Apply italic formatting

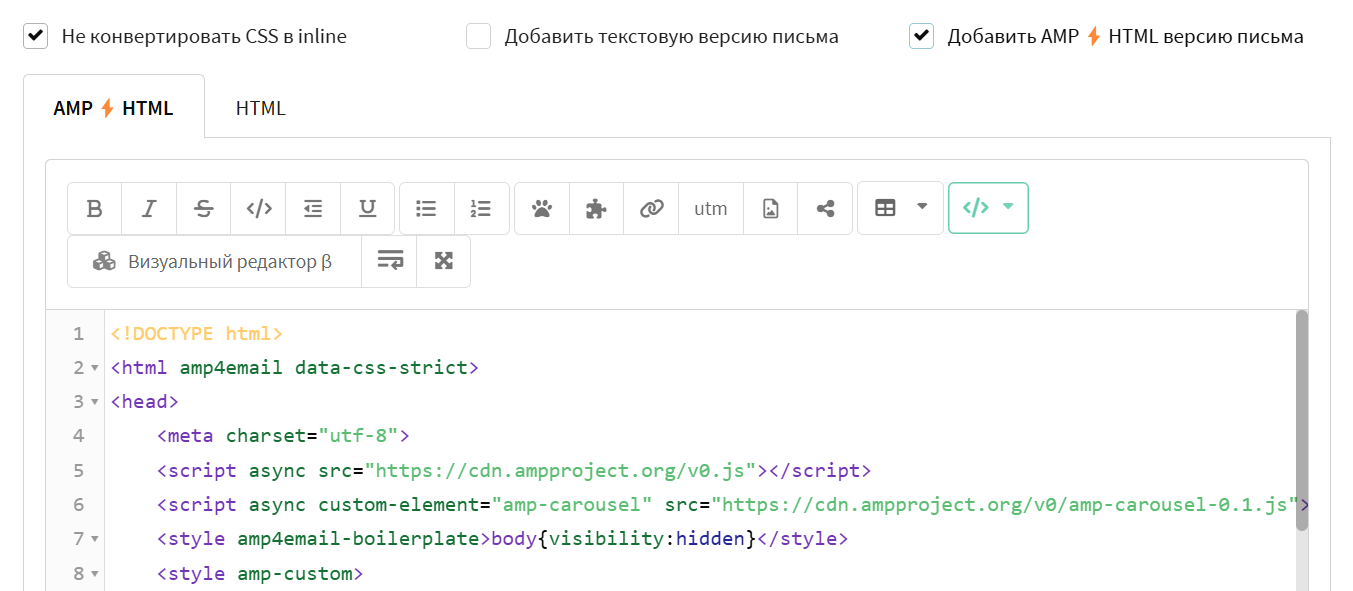149,208
